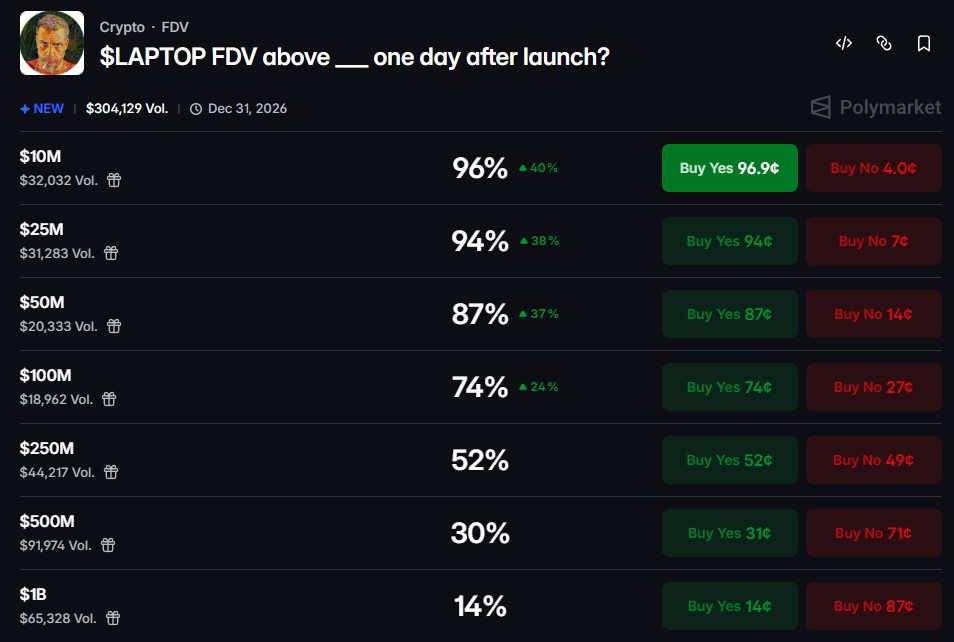This screenshot has width=954, height=642.
Task: Click the rewards gift icon for $10M
Action: coord(114,180)
